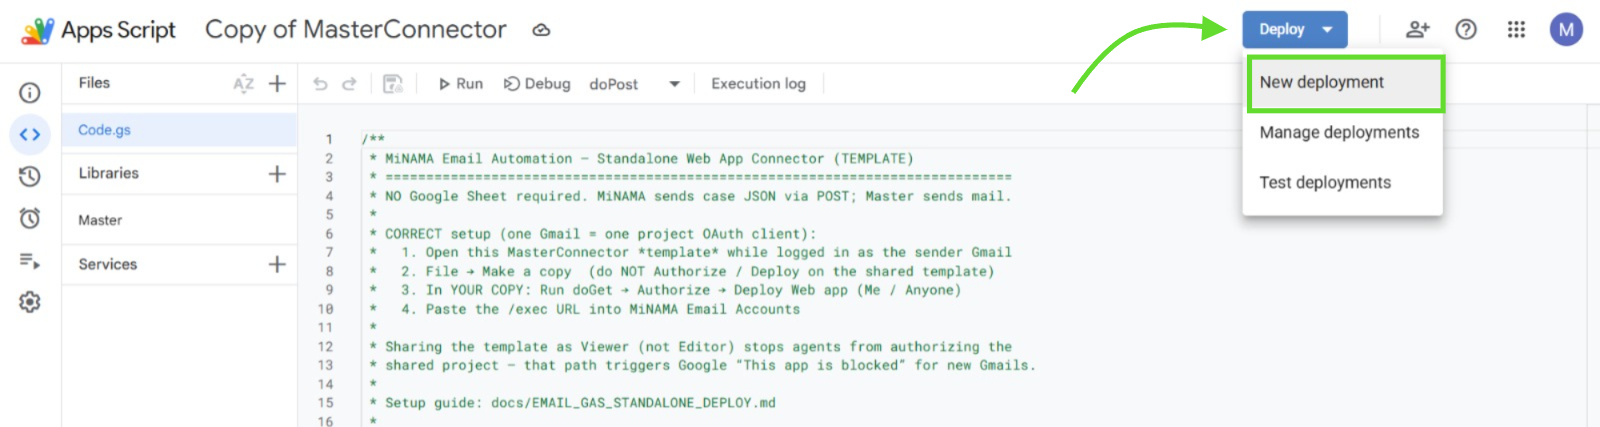Rename project title Copy of MasterConnector
Image resolution: width=1600 pixels, height=427 pixels.
click(356, 30)
